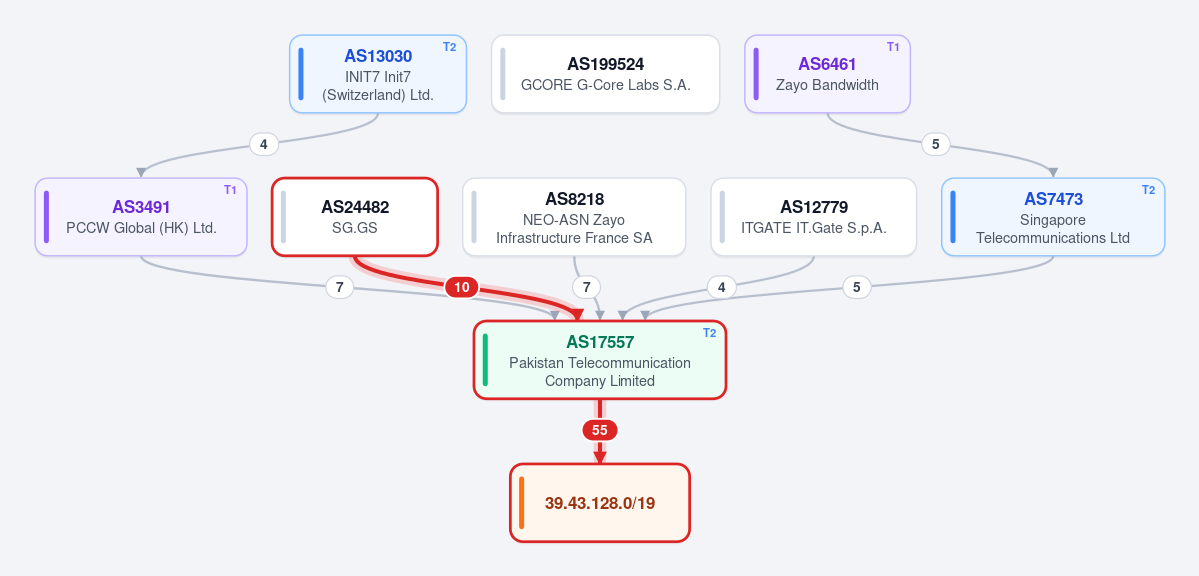The height and width of the screenshot is (576, 1199).
Task: Select the highlighted AS24482 SG.GS node
Action: (355, 217)
